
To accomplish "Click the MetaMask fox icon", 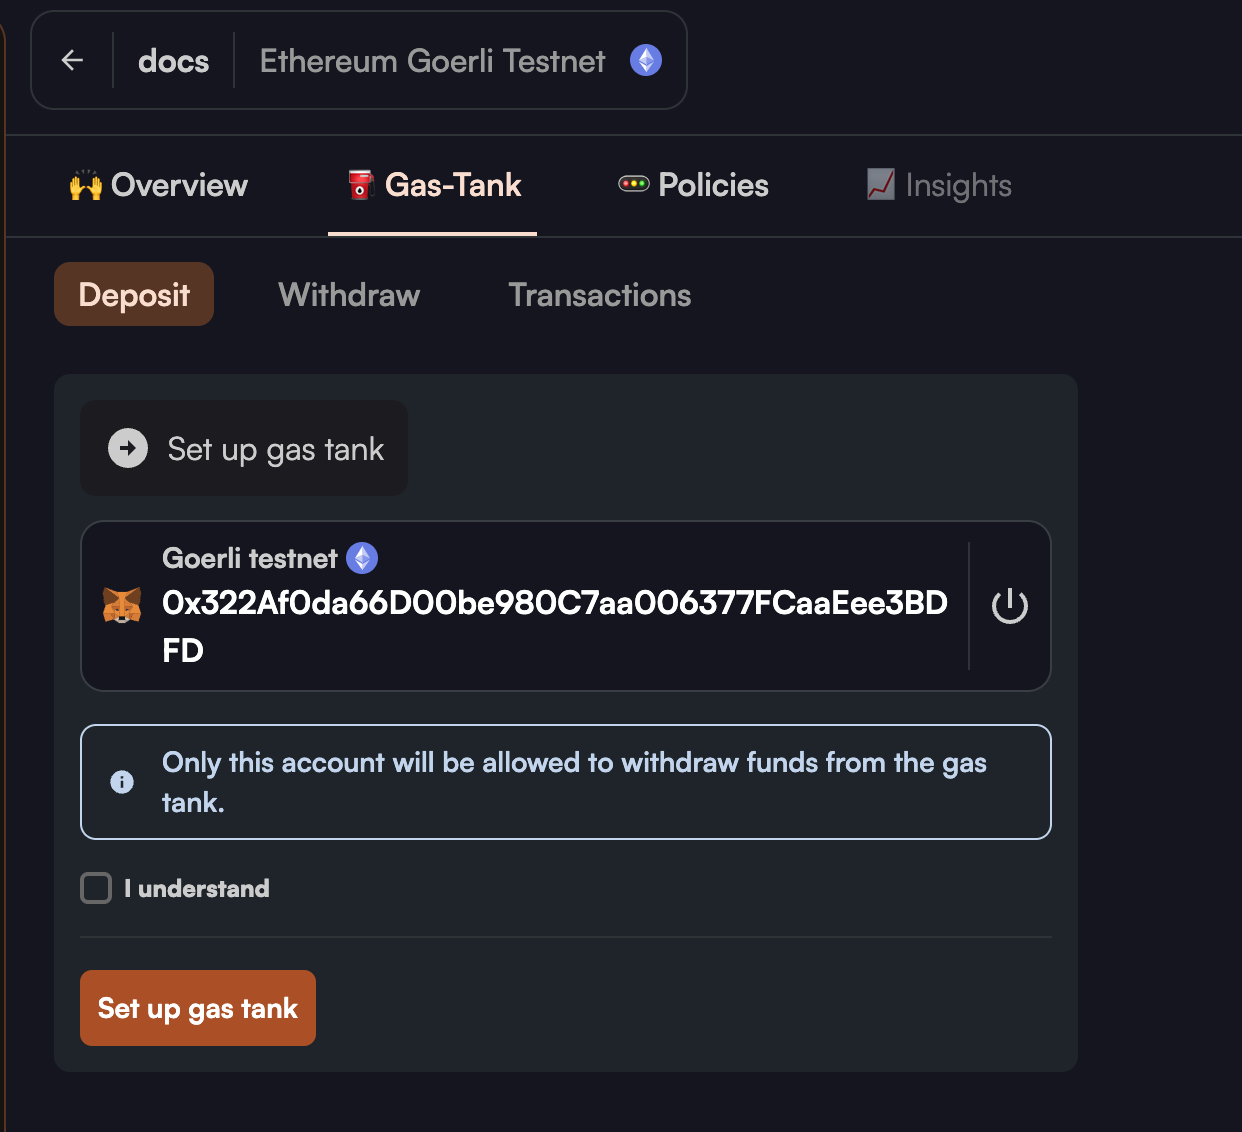I will pos(122,605).
